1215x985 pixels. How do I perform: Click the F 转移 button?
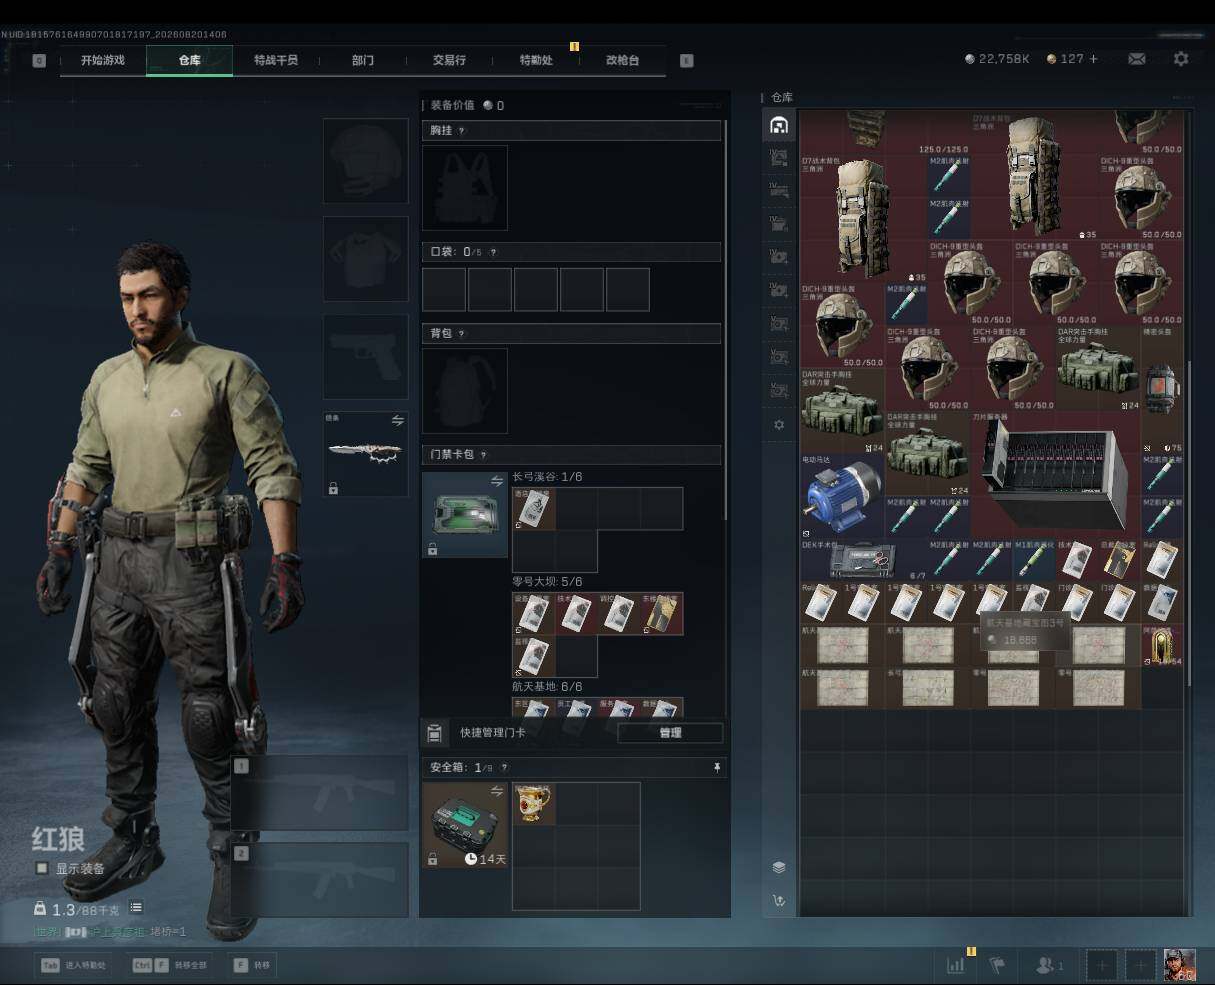point(252,965)
